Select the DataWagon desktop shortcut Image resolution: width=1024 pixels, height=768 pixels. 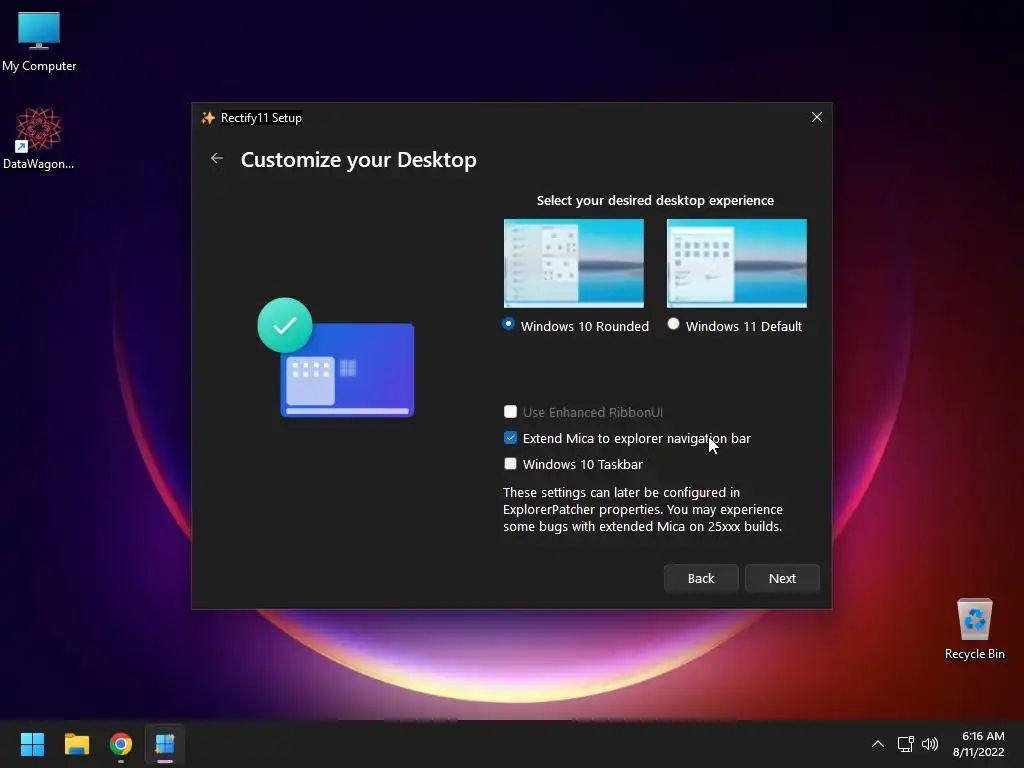pos(39,138)
